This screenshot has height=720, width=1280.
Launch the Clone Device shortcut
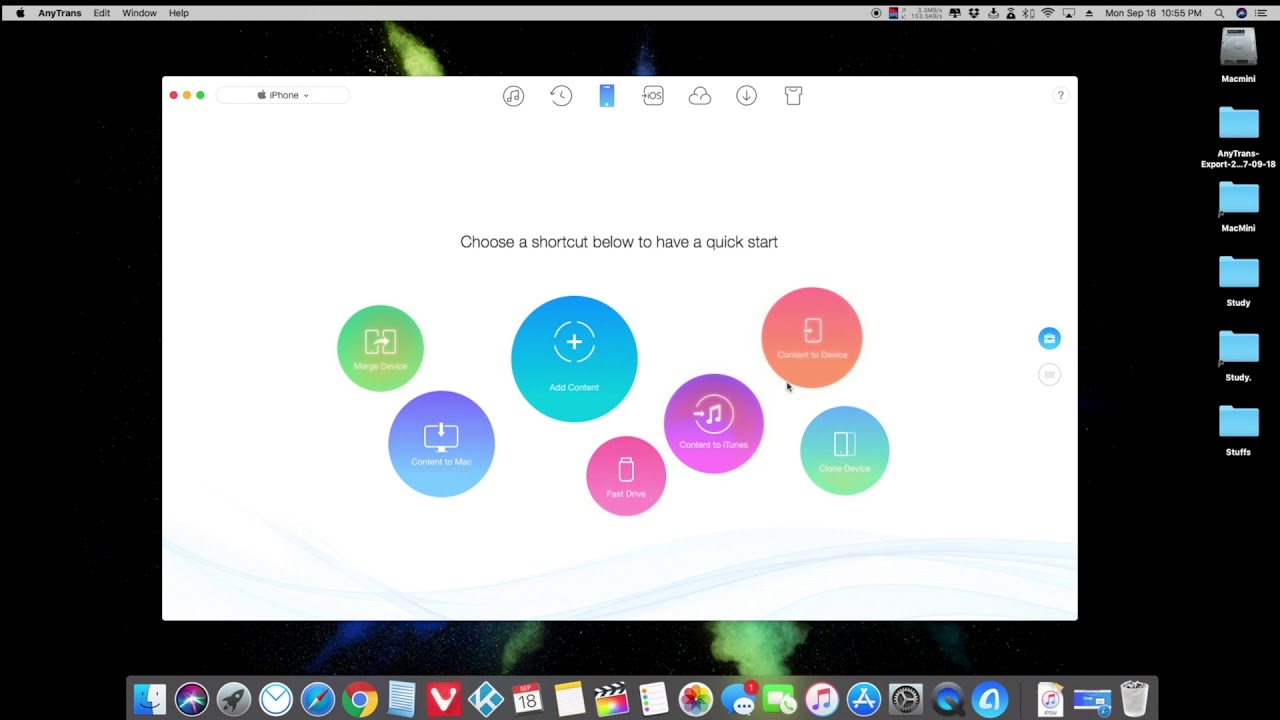844,450
